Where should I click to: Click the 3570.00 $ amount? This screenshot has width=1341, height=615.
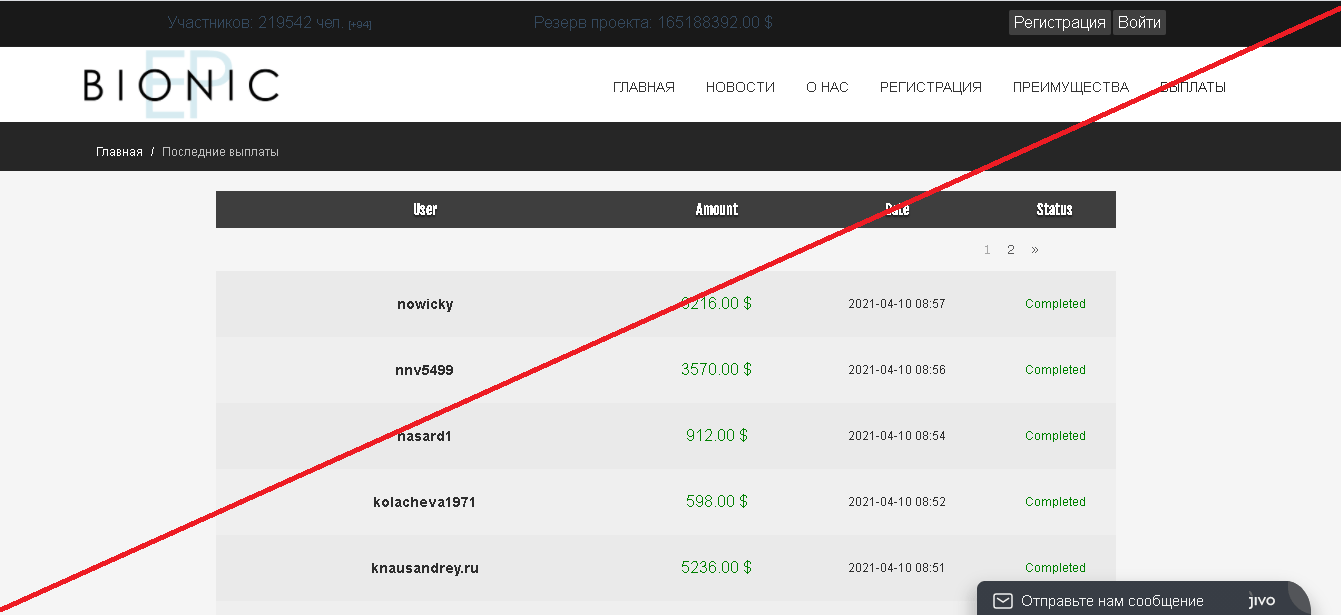717,370
